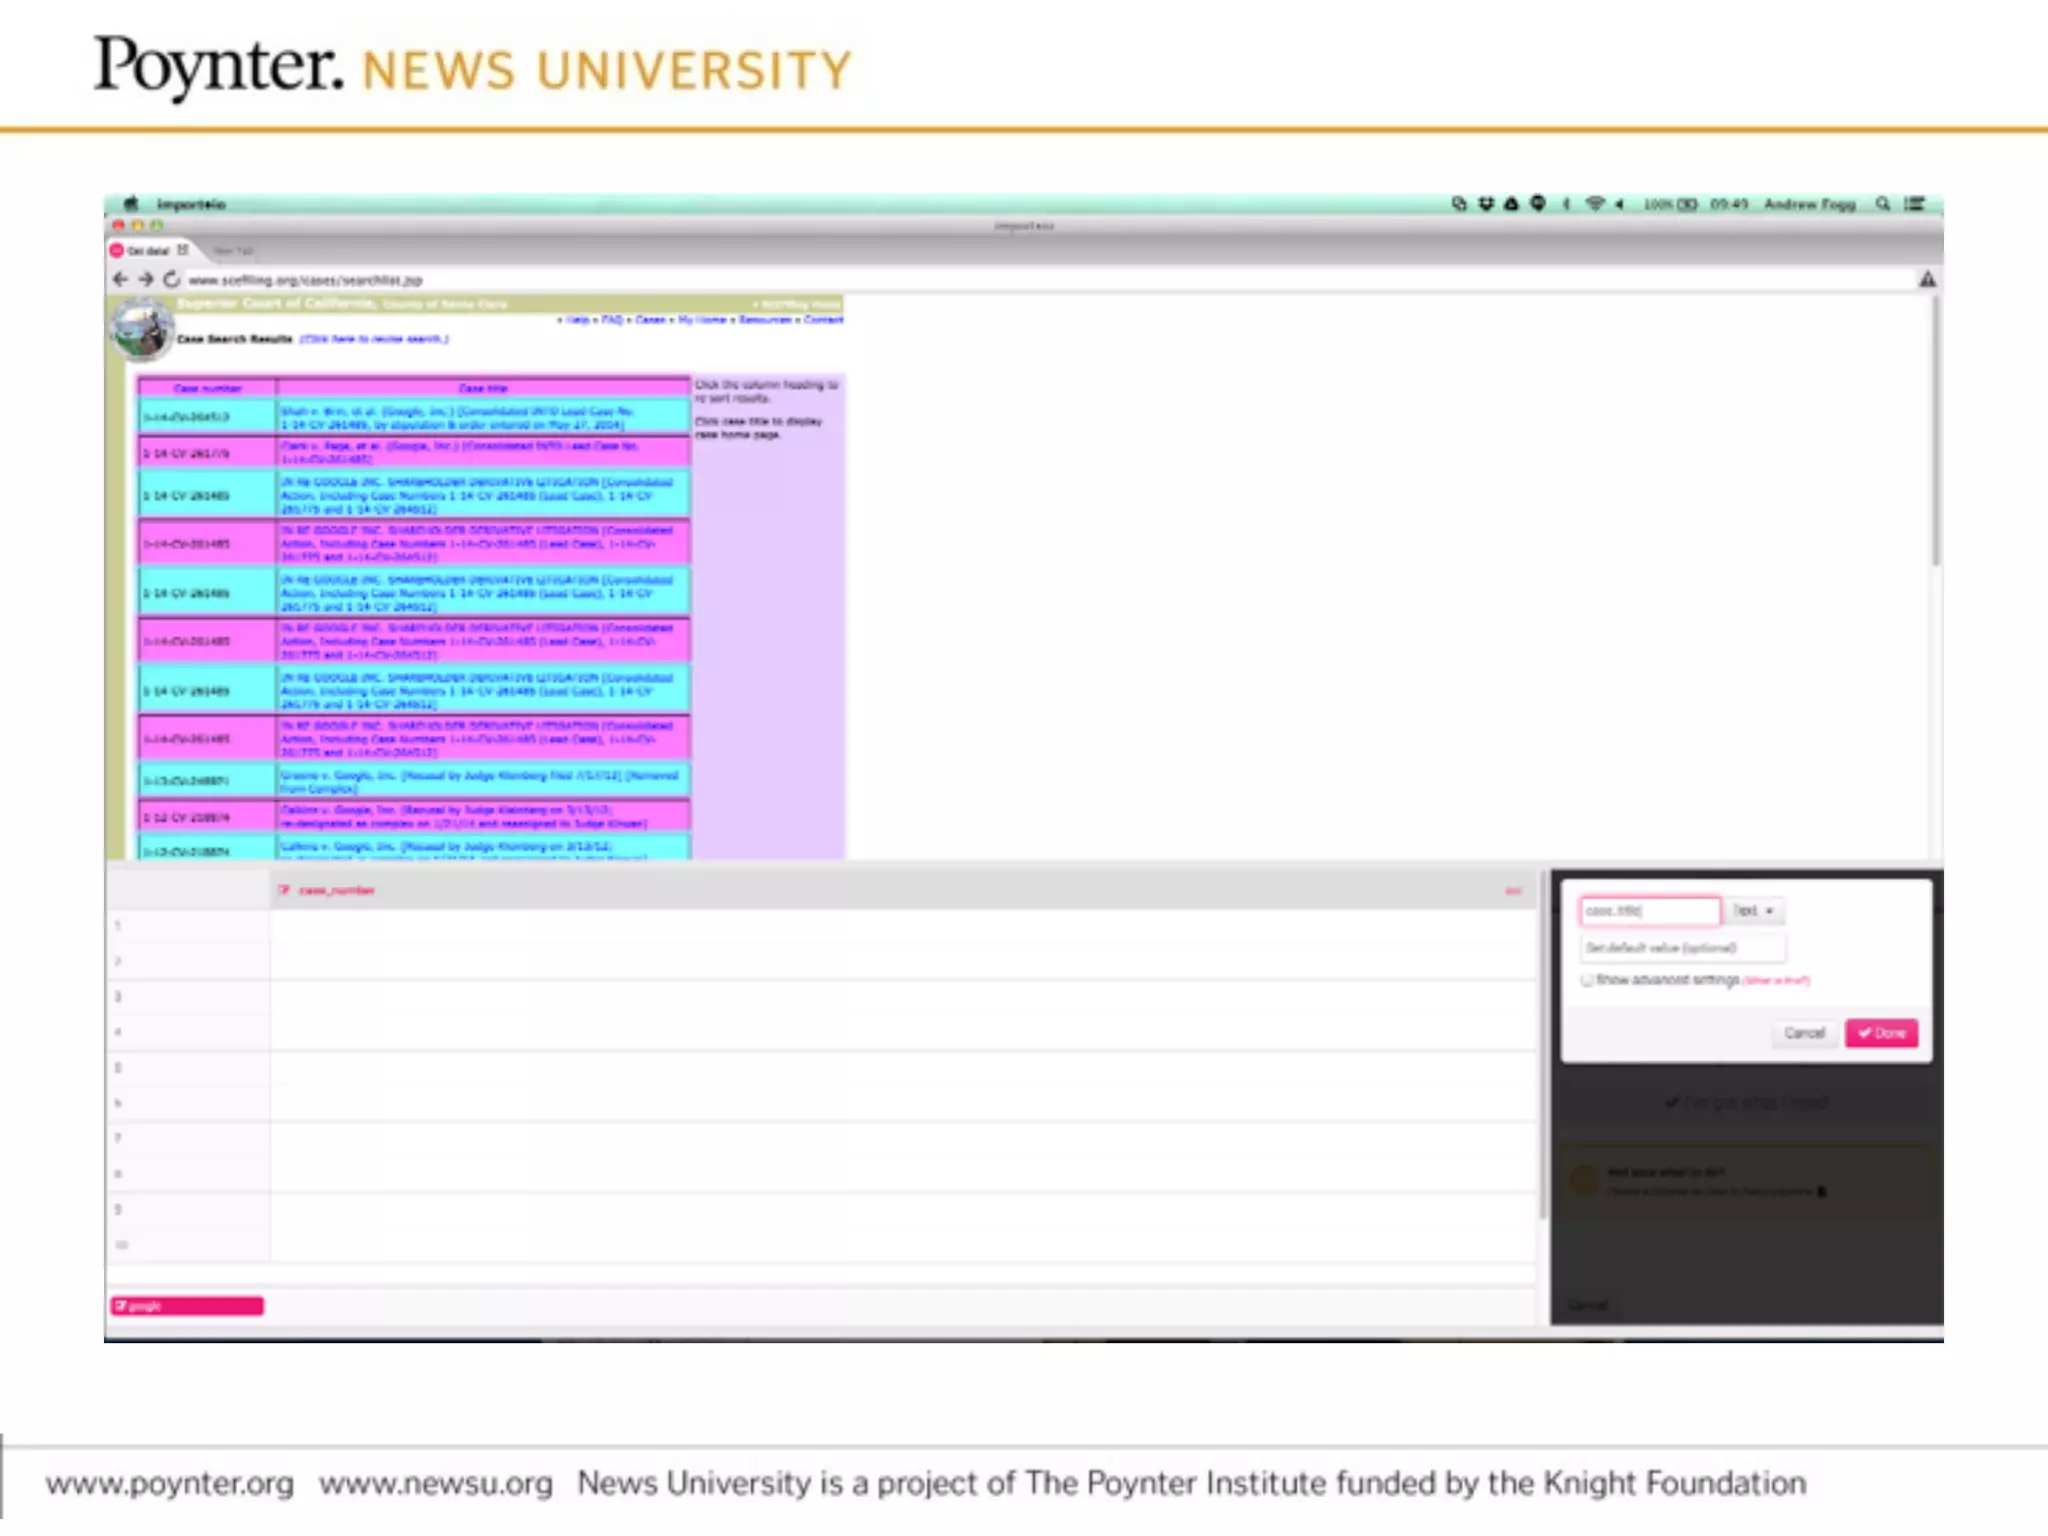Click the Set default value field
This screenshot has width=2048, height=1536.
(1681, 947)
